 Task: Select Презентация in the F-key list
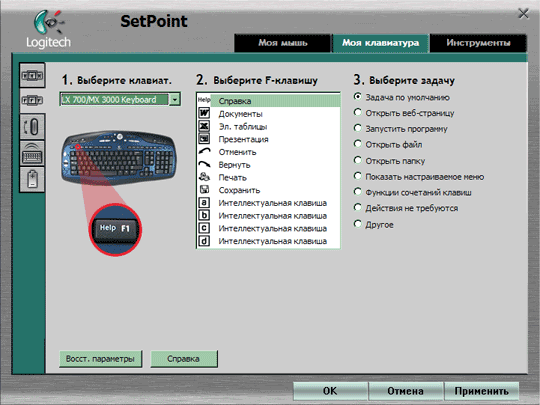[x=268, y=139]
